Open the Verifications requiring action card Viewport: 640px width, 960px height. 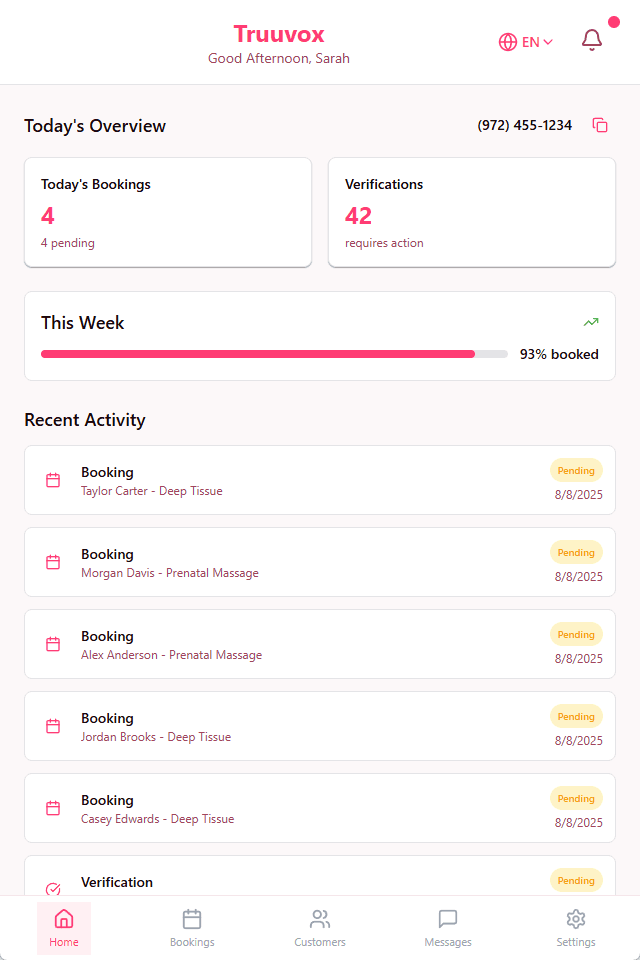pos(471,212)
